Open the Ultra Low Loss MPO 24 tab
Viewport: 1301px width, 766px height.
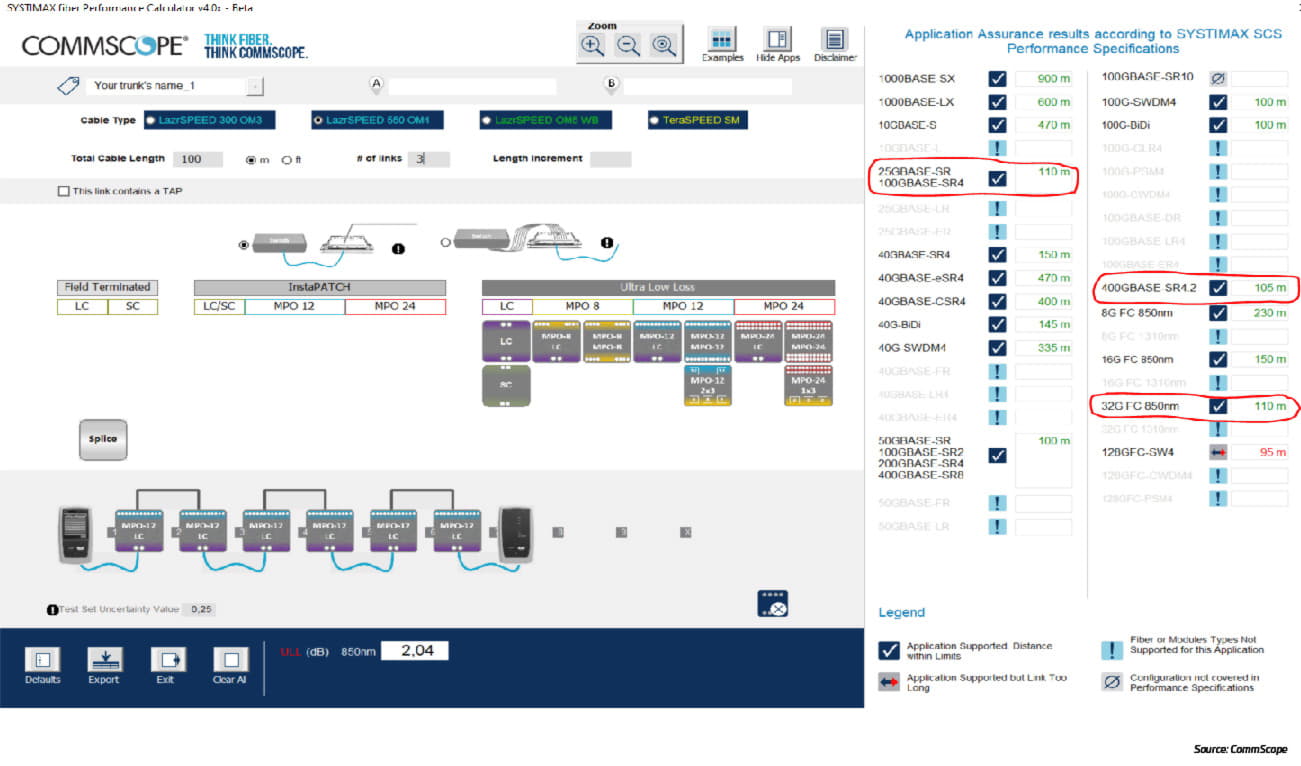point(784,306)
